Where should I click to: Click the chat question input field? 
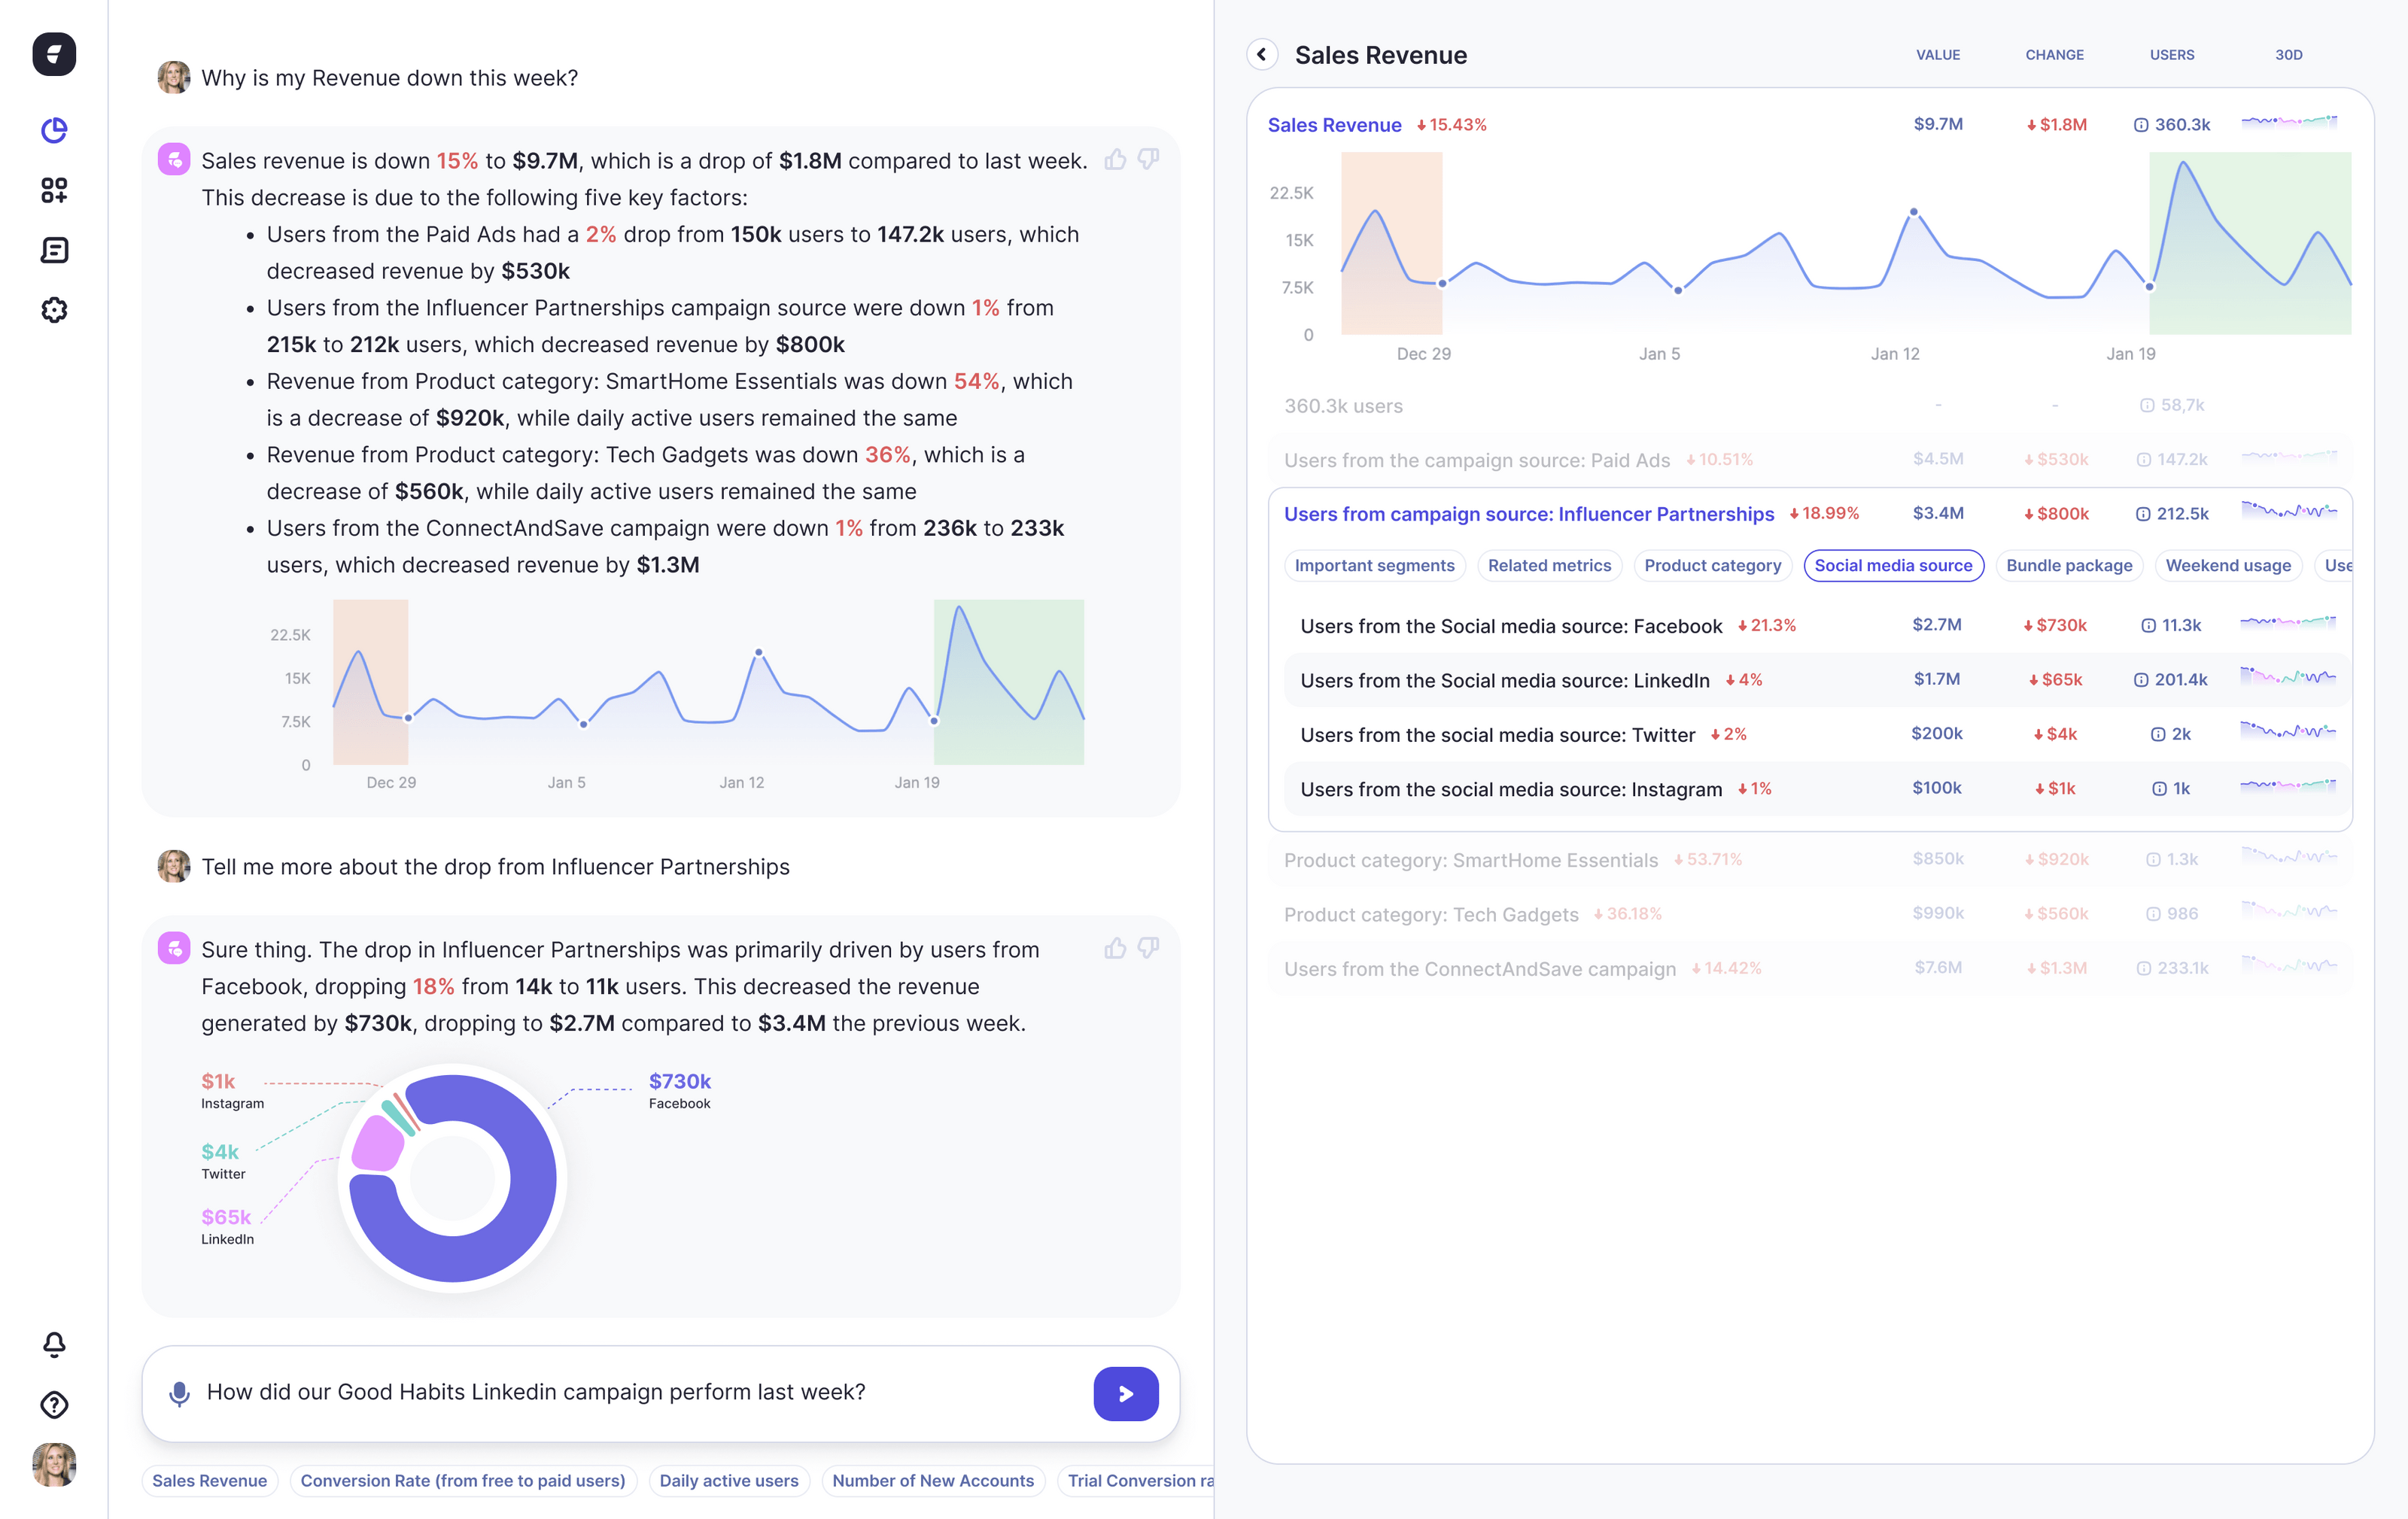(x=600, y=1392)
